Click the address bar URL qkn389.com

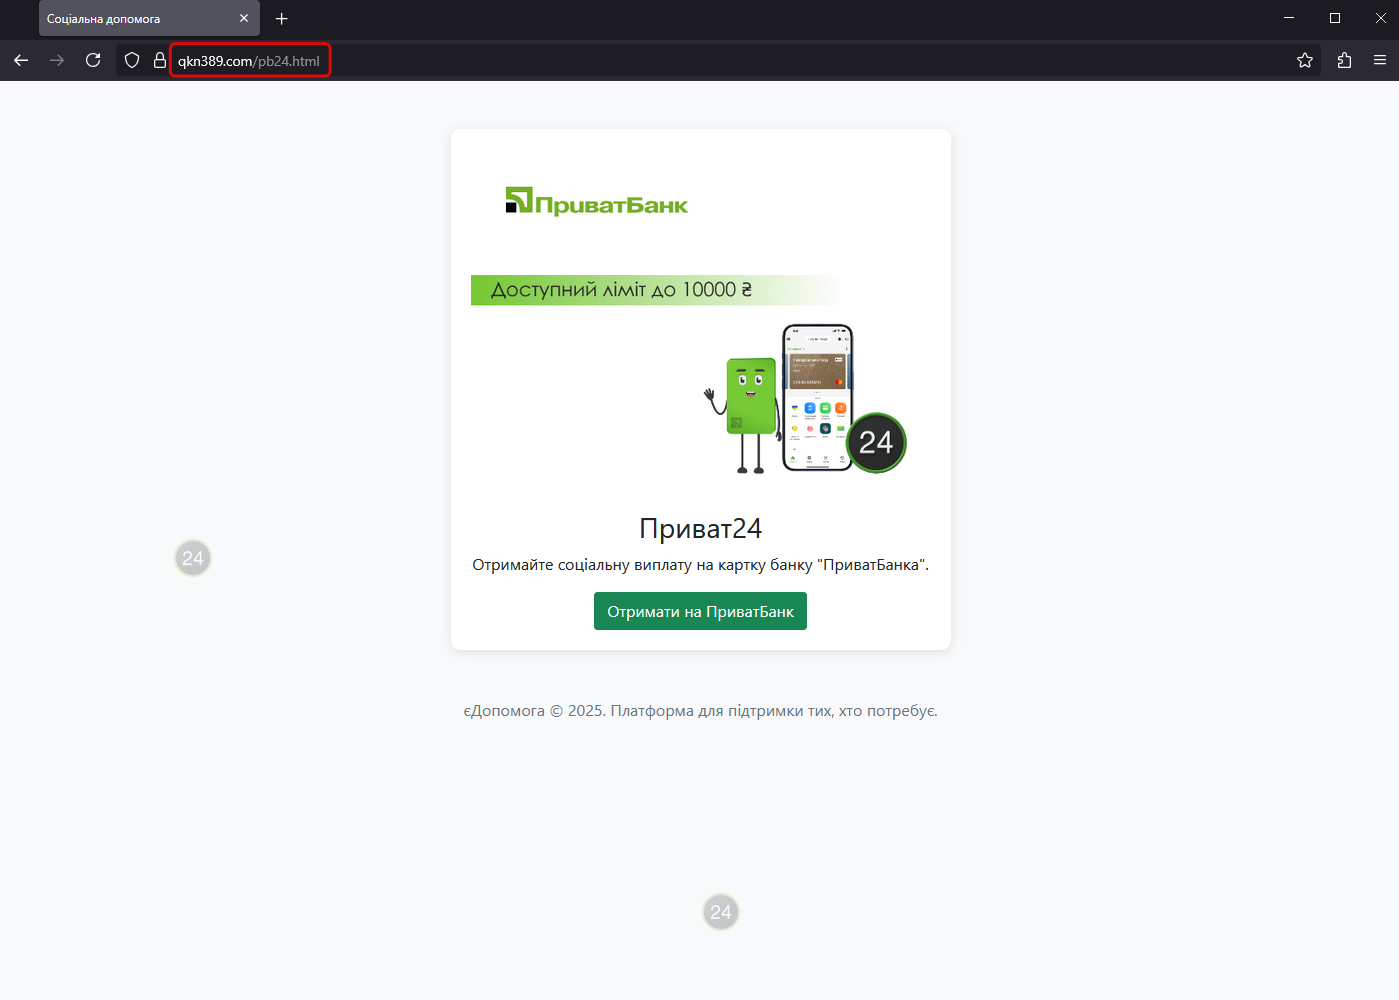pyautogui.click(x=249, y=61)
